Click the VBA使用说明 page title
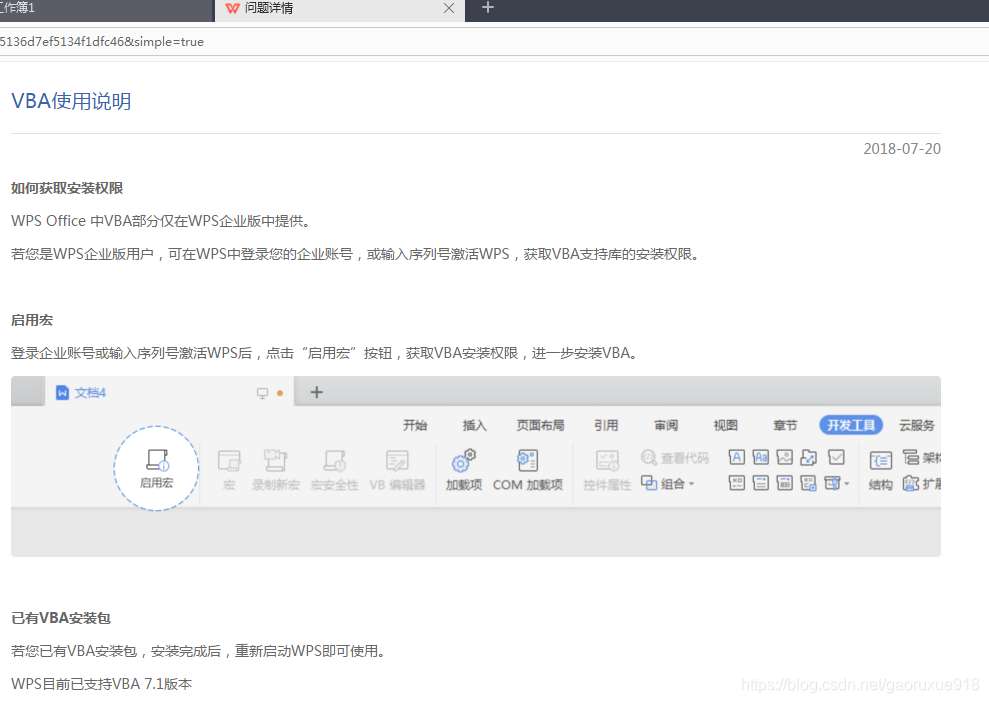The width and height of the screenshot is (989, 703). 71,101
